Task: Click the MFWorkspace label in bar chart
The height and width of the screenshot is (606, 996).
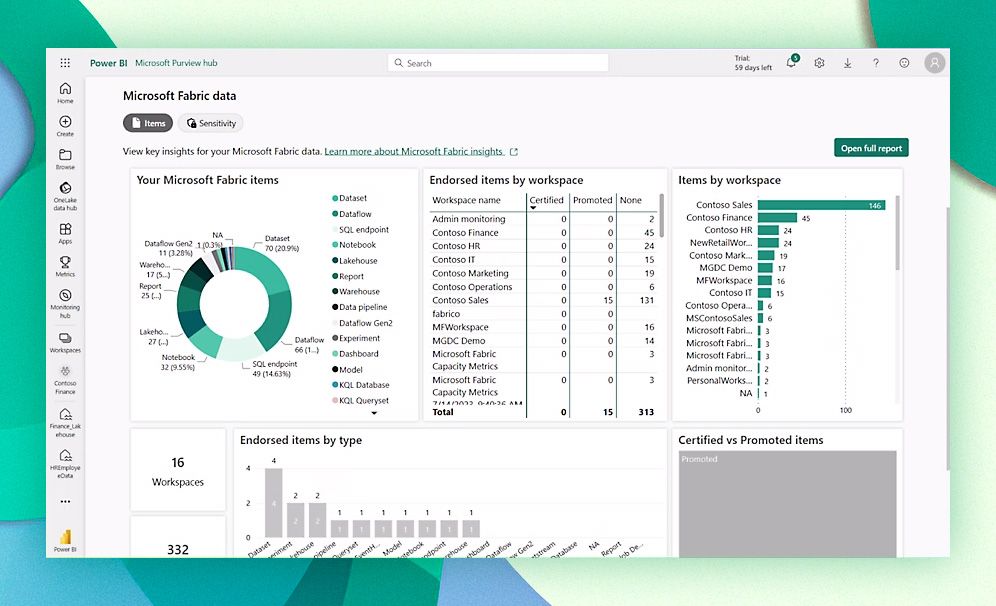Action: coord(724,280)
